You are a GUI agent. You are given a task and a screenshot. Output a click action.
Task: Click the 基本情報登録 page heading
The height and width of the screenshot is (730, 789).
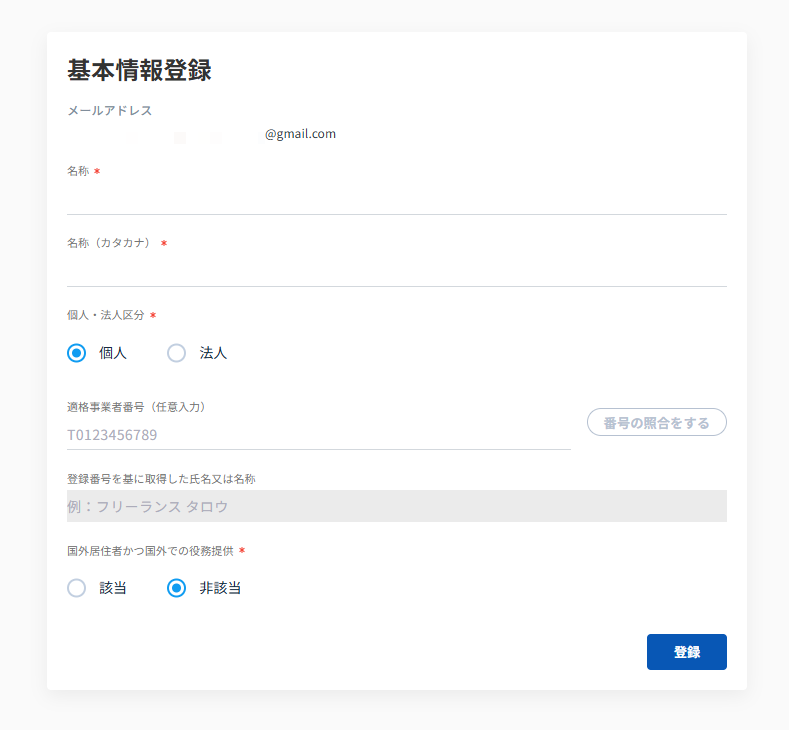coord(139,71)
